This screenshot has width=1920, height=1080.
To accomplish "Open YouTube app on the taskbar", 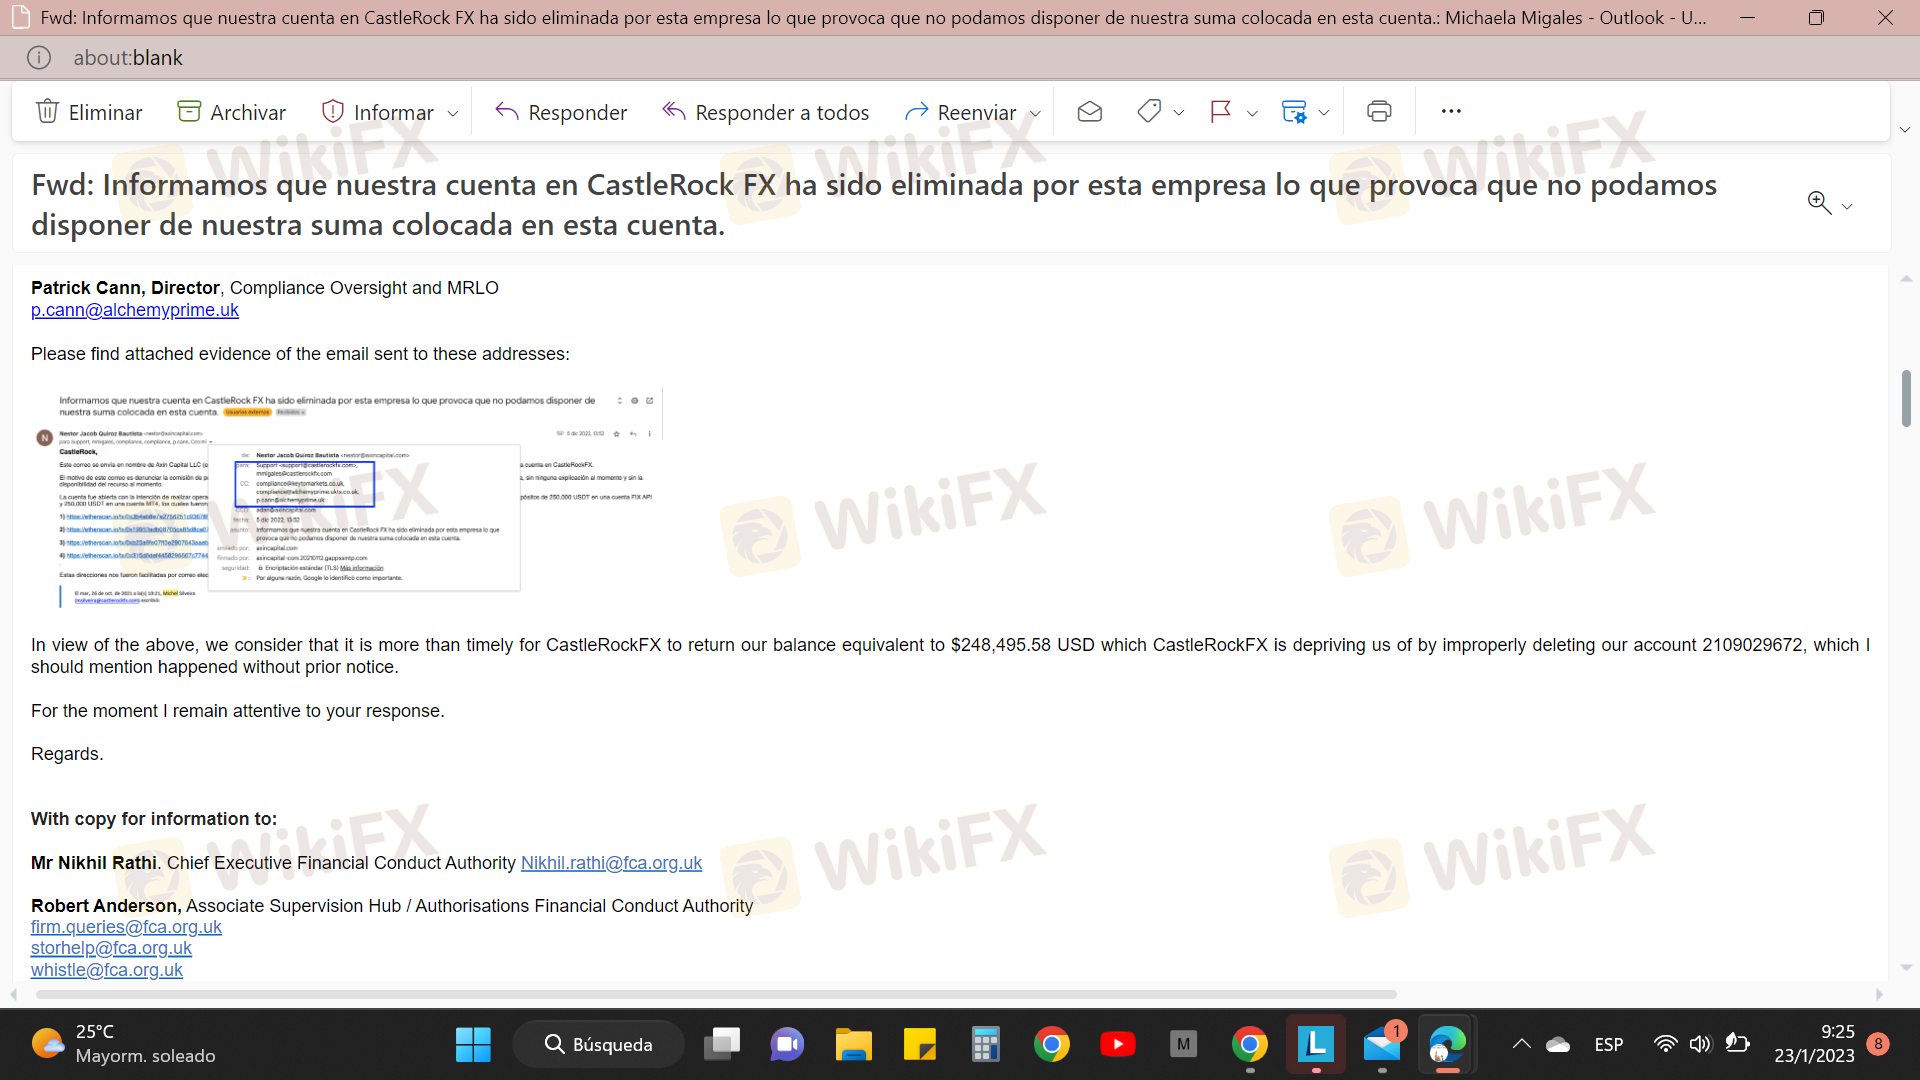I will [x=1117, y=1044].
